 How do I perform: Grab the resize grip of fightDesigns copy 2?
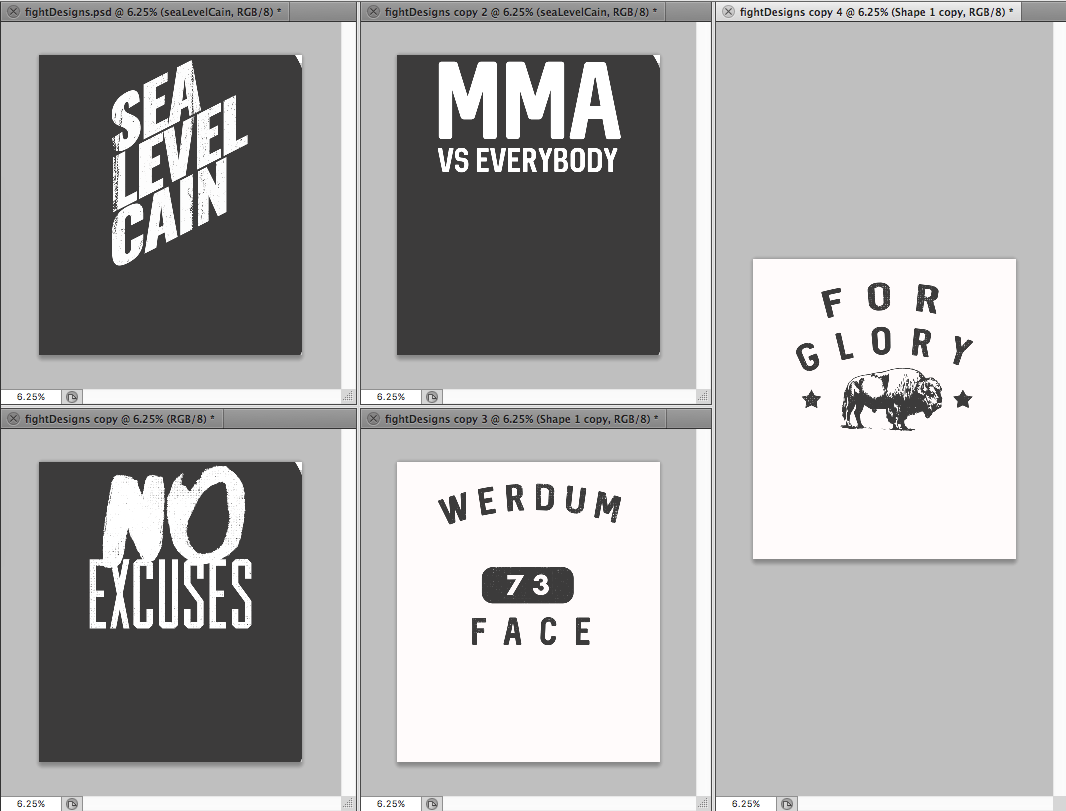(703, 396)
